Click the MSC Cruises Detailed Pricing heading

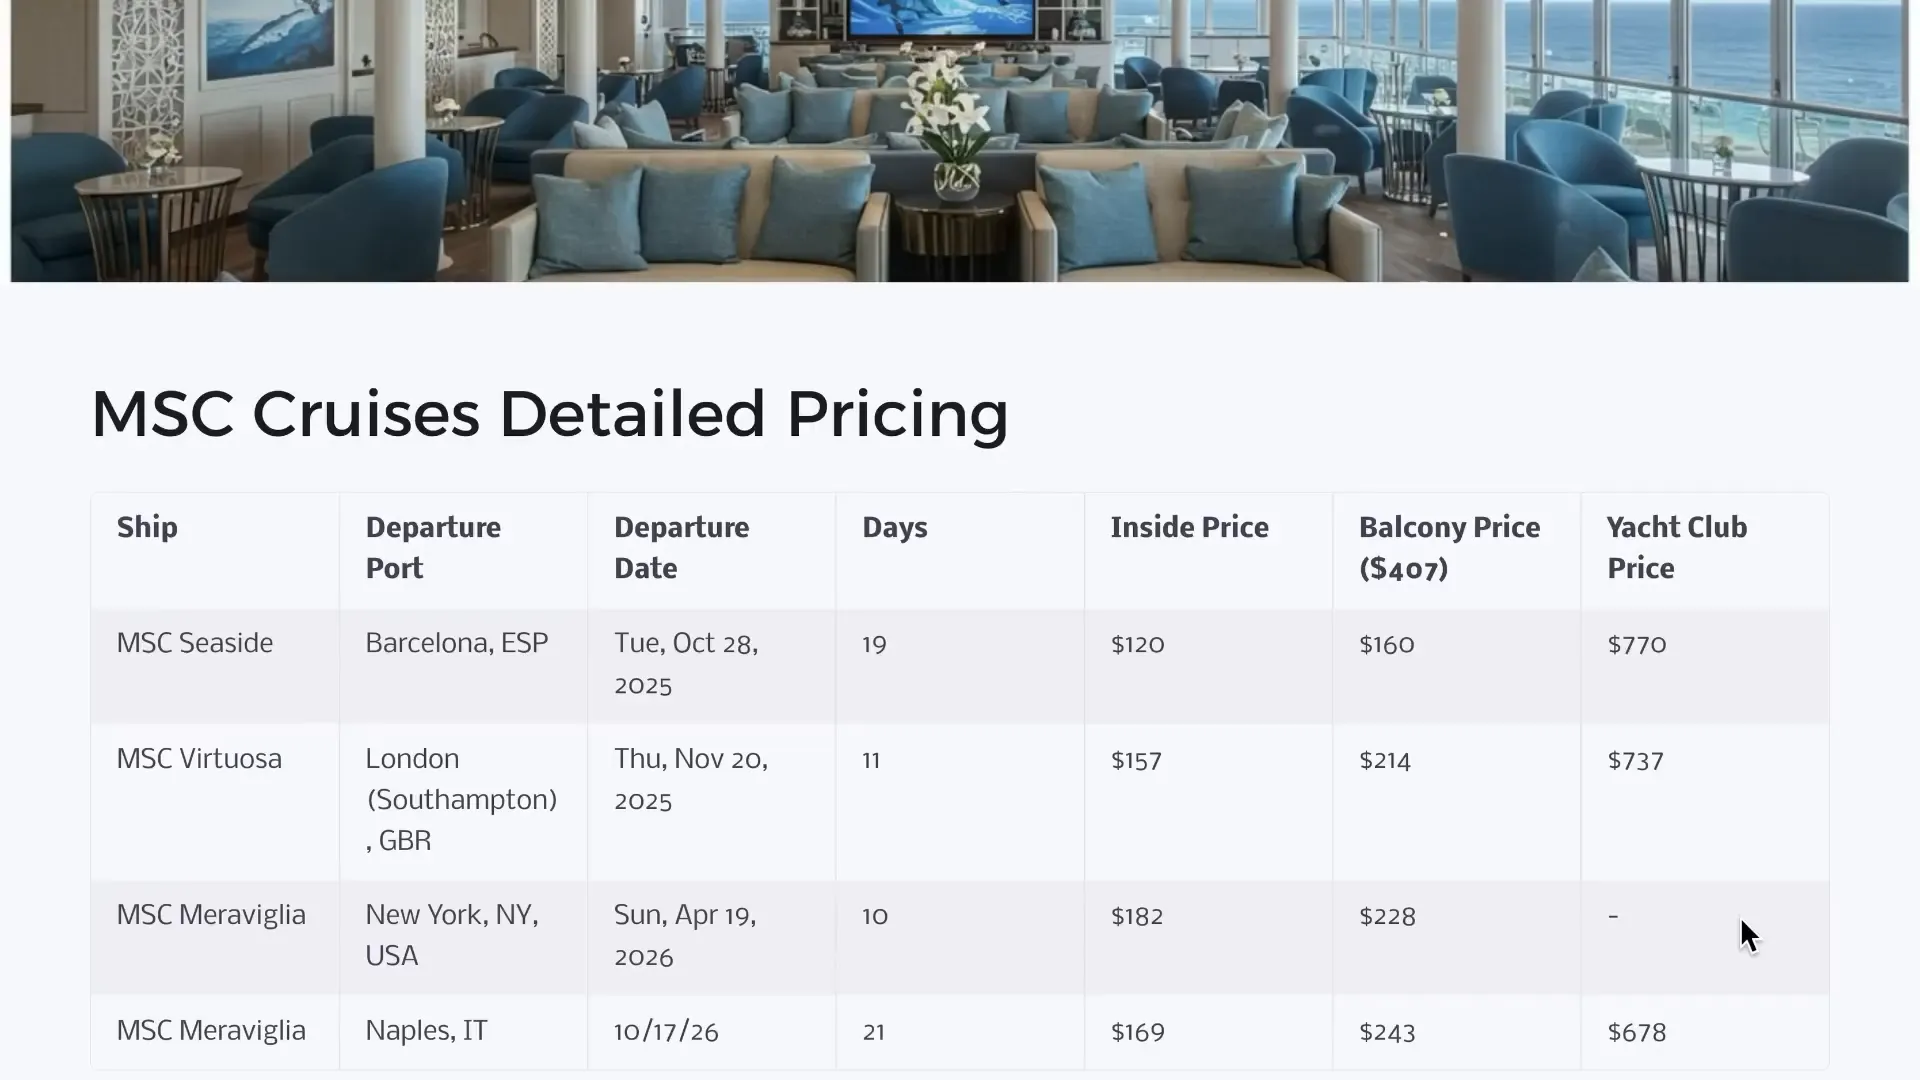(549, 414)
